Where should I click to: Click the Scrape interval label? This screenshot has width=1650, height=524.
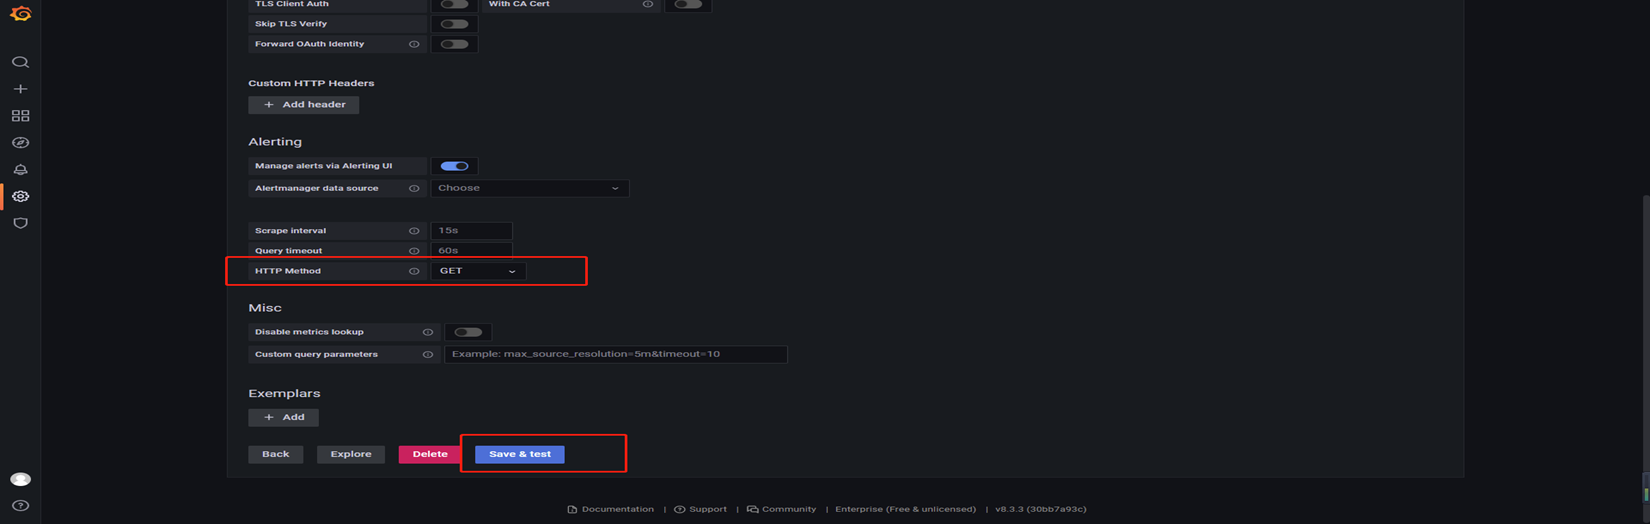[x=290, y=231]
